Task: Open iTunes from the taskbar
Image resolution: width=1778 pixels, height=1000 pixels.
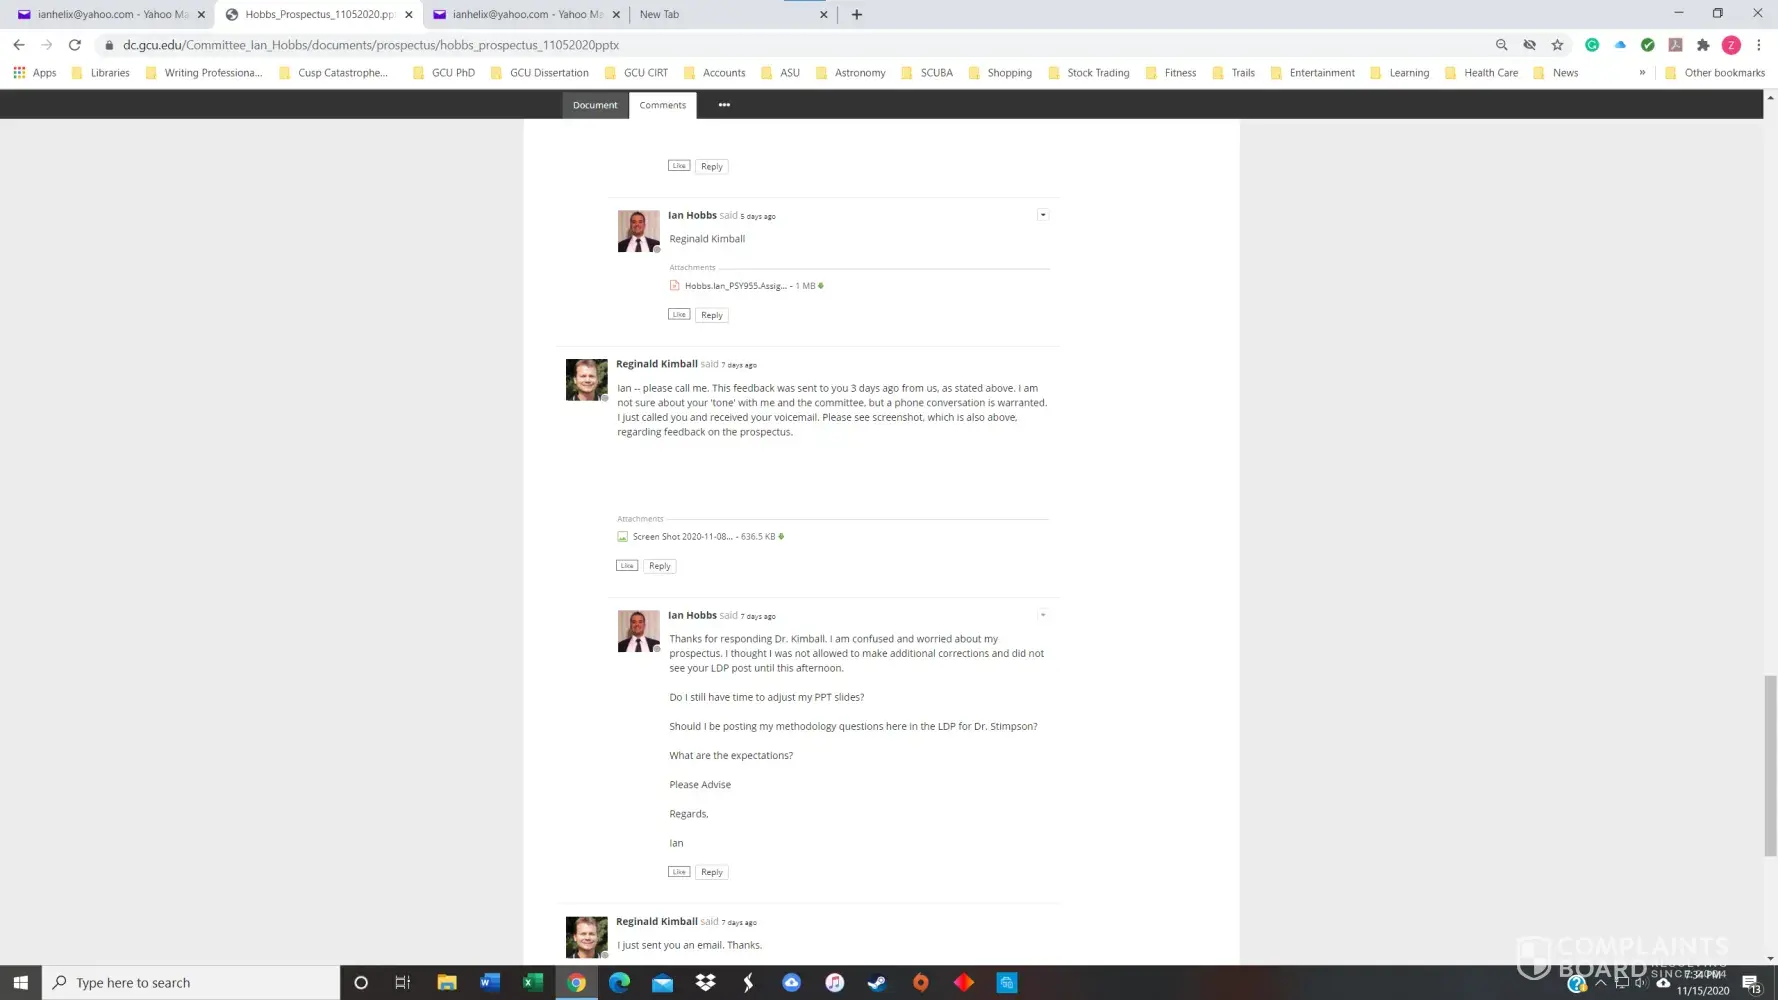Action: (x=834, y=983)
